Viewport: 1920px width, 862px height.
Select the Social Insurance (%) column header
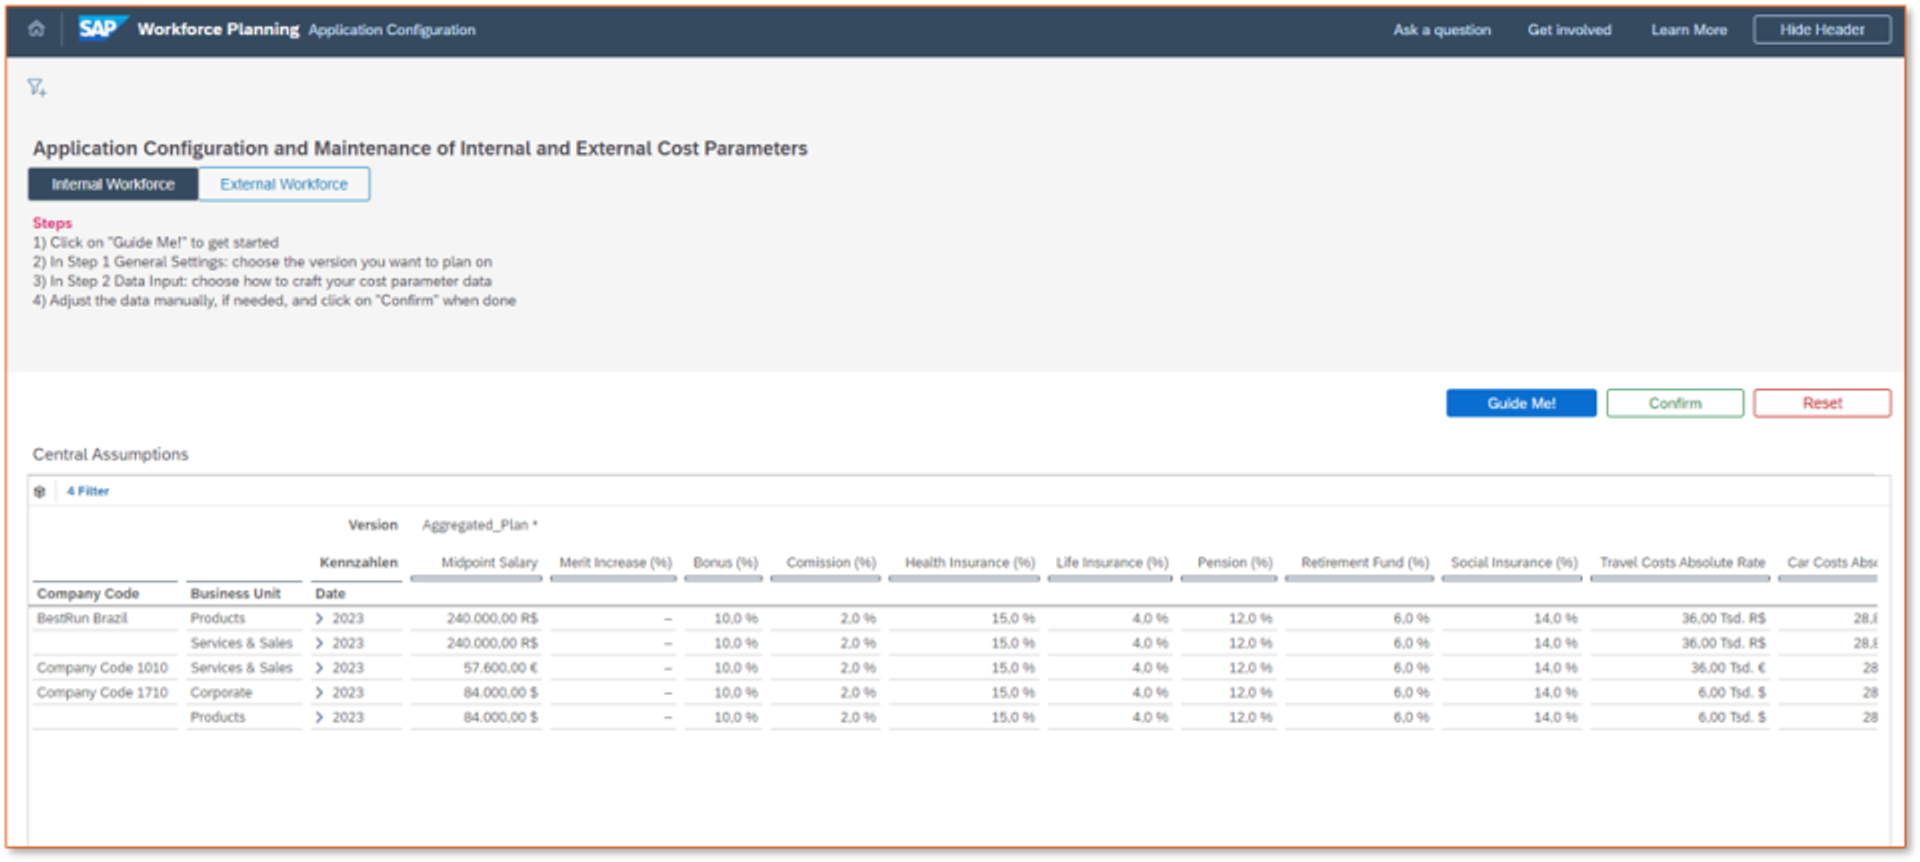(x=1514, y=562)
